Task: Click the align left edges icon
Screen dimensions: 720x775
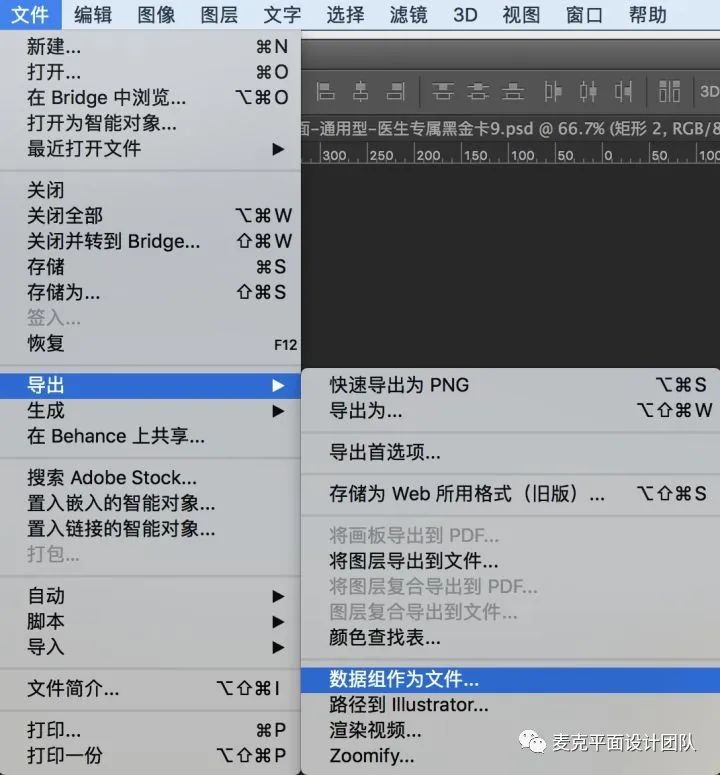Action: pyautogui.click(x=325, y=91)
